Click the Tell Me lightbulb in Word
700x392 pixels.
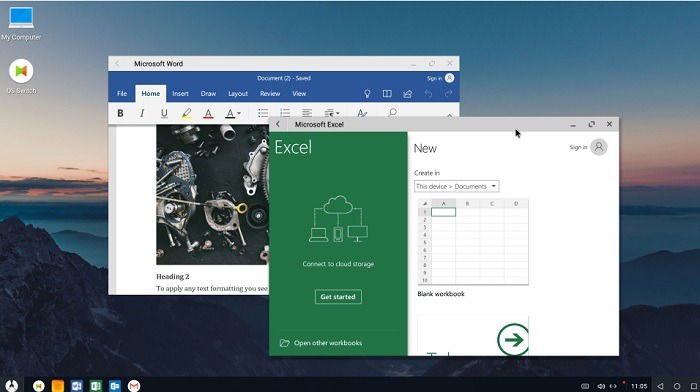(x=367, y=94)
